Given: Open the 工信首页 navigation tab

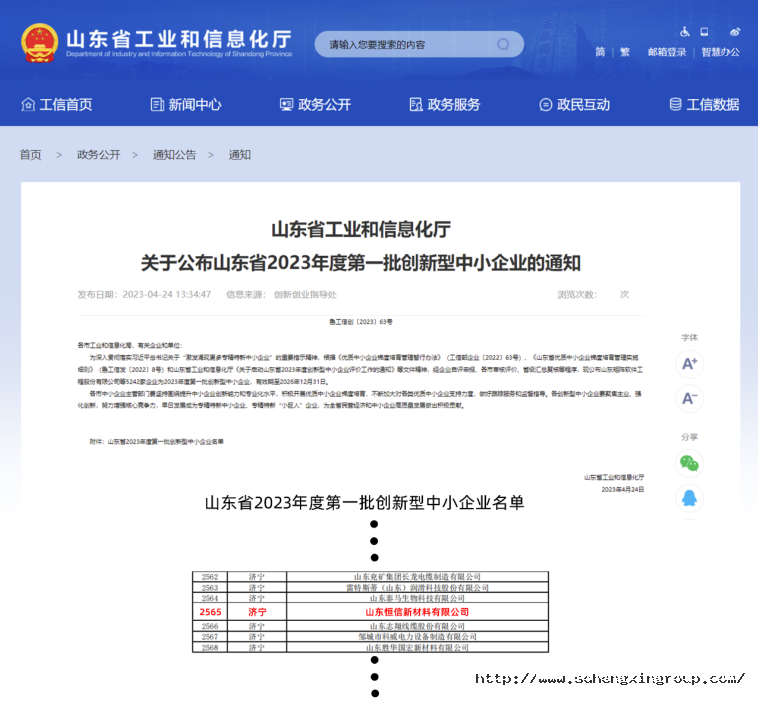Looking at the screenshot, I should pos(57,104).
